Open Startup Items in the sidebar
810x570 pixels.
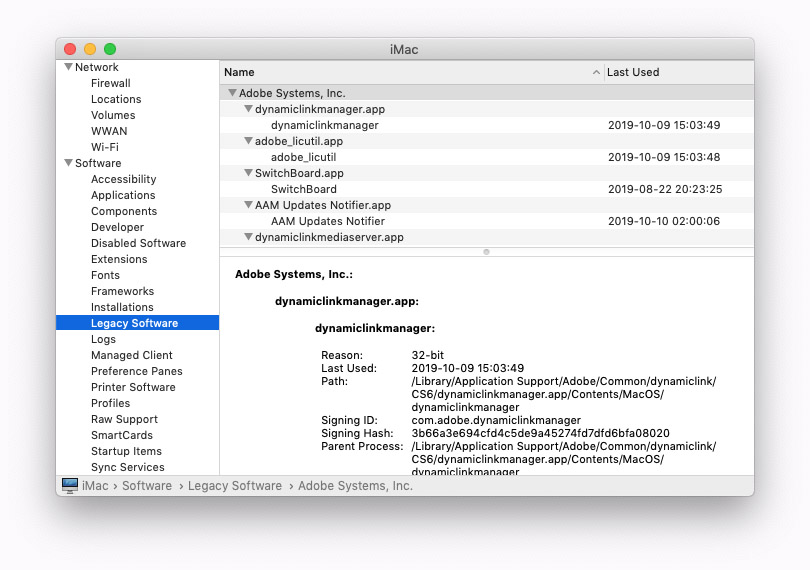(126, 452)
